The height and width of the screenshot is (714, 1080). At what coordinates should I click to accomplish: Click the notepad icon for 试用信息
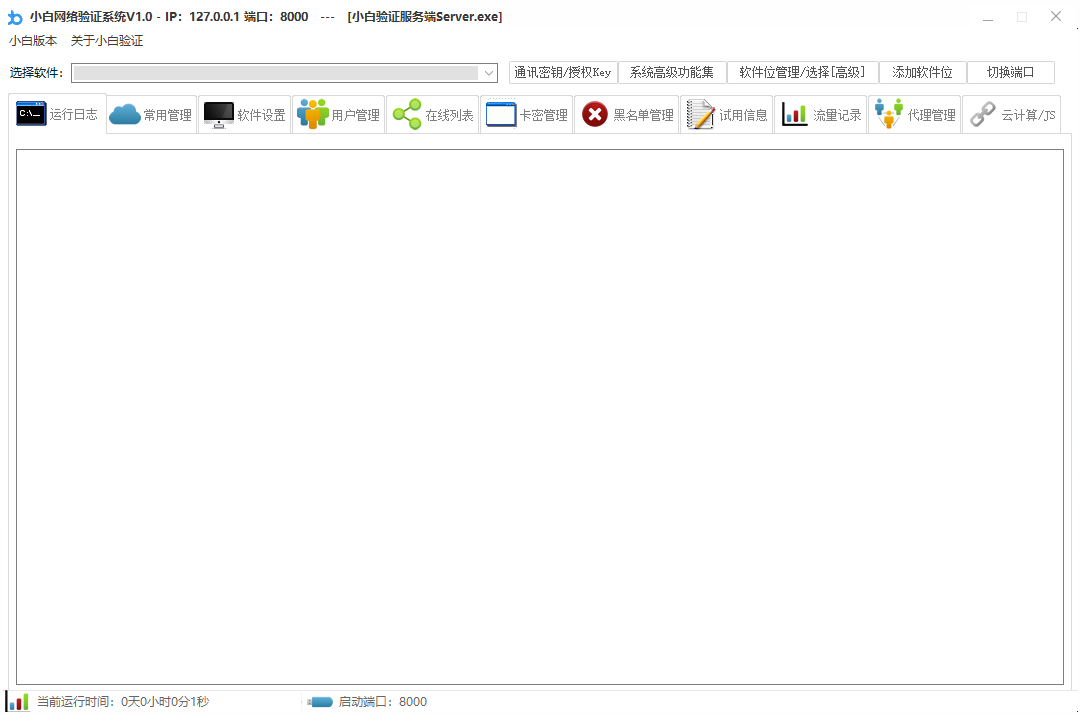(x=701, y=115)
